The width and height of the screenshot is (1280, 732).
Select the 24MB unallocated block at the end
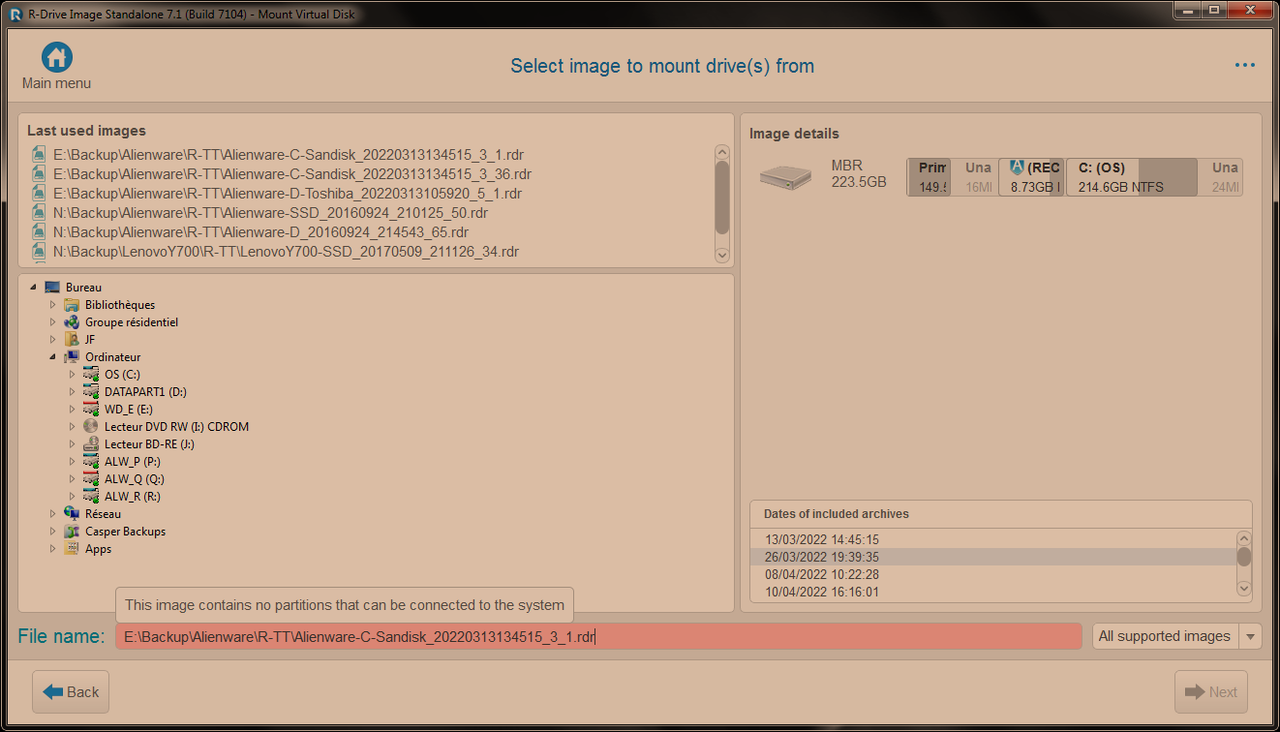tap(1220, 177)
